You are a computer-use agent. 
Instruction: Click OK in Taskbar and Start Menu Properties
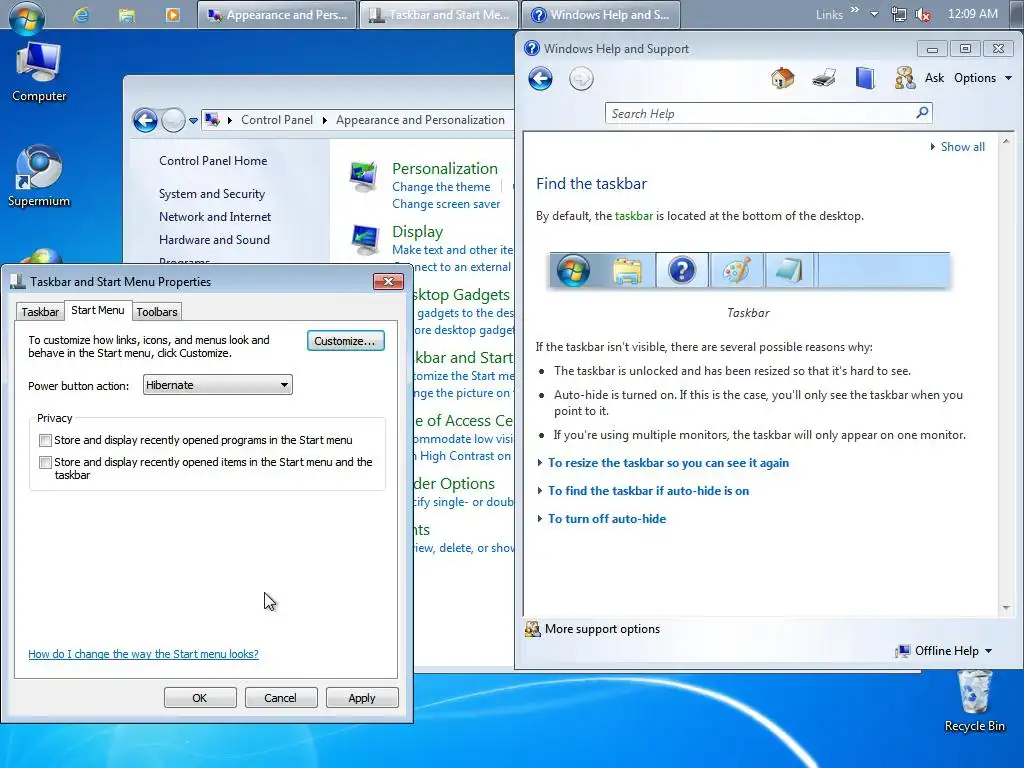[200, 697]
